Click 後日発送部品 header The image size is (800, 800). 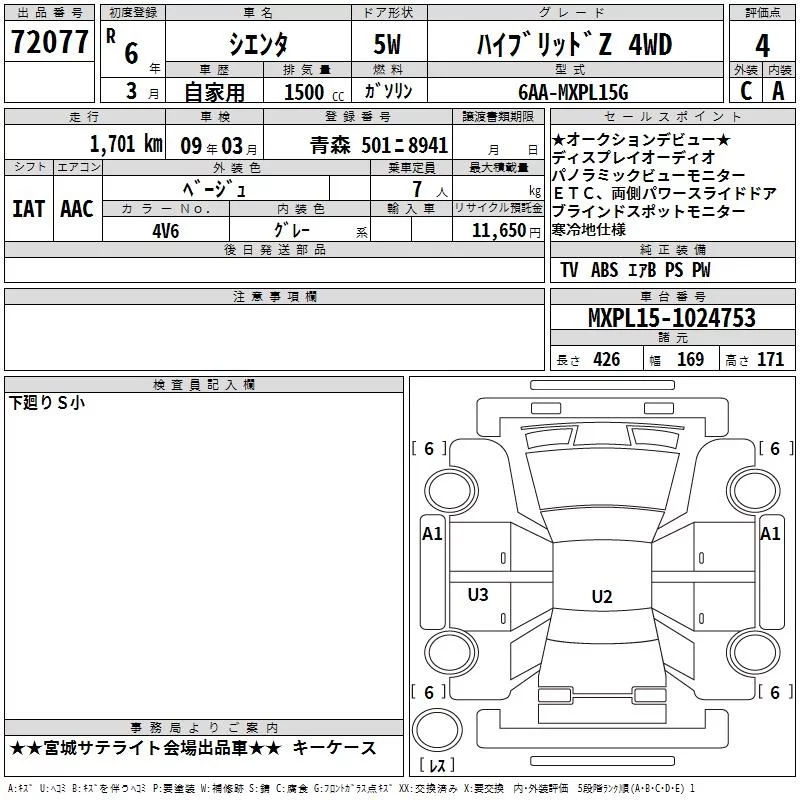click(274, 249)
